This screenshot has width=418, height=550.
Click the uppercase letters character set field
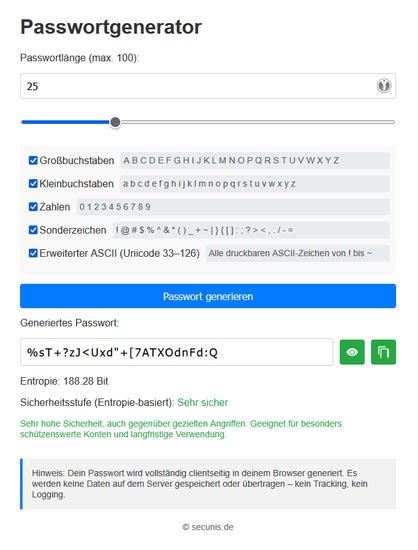pyautogui.click(x=255, y=160)
